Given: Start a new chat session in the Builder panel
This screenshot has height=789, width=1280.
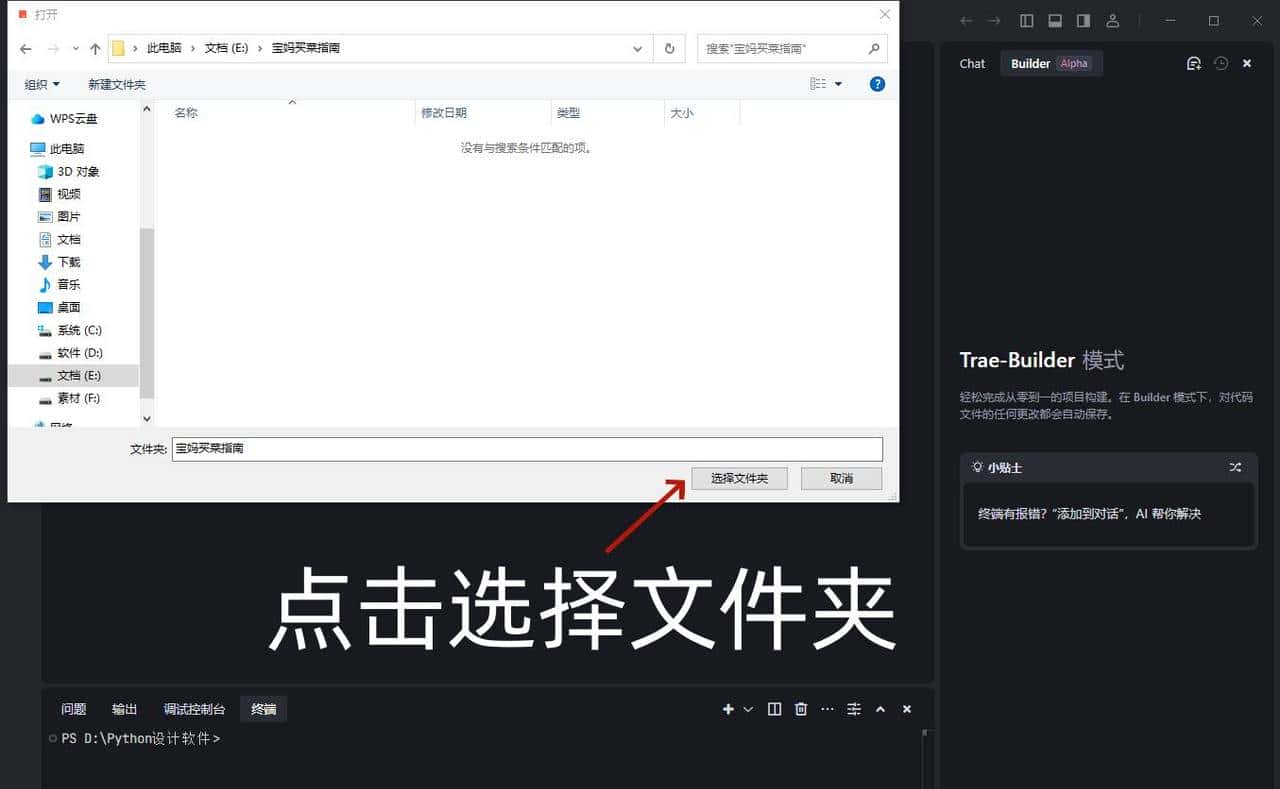Looking at the screenshot, I should pos(1194,63).
